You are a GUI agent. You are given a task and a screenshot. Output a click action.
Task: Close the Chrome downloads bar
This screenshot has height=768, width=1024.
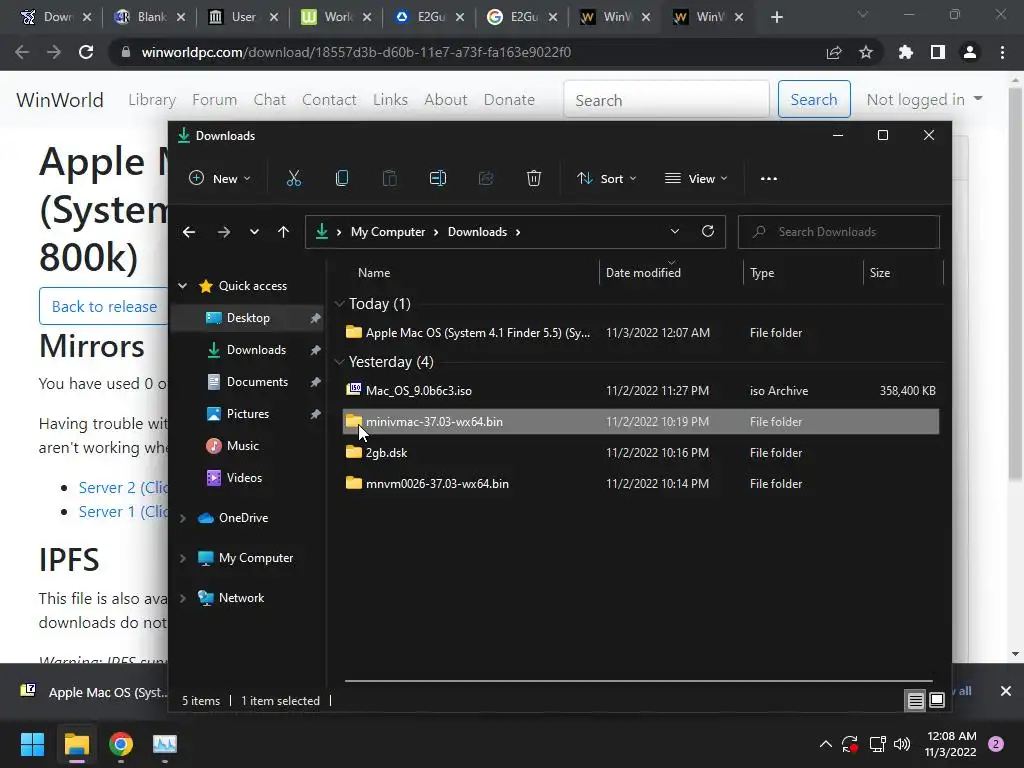tap(1006, 691)
